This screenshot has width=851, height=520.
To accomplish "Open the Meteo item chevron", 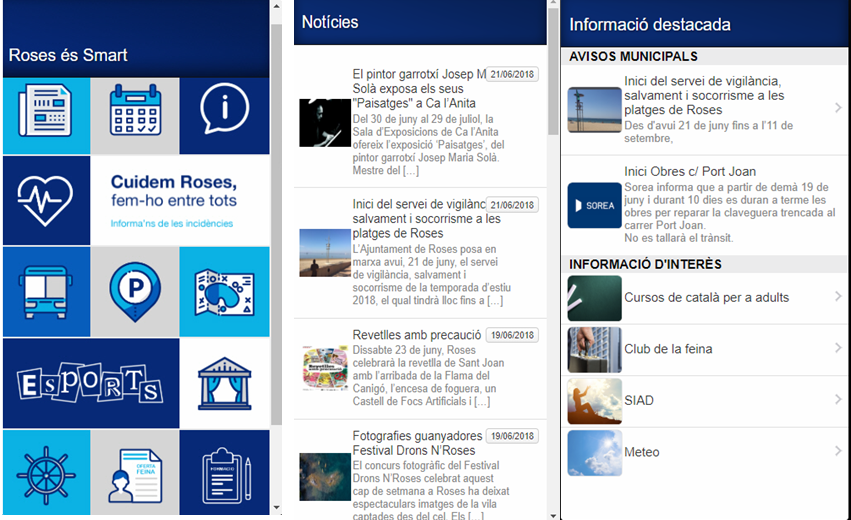I will [838, 452].
